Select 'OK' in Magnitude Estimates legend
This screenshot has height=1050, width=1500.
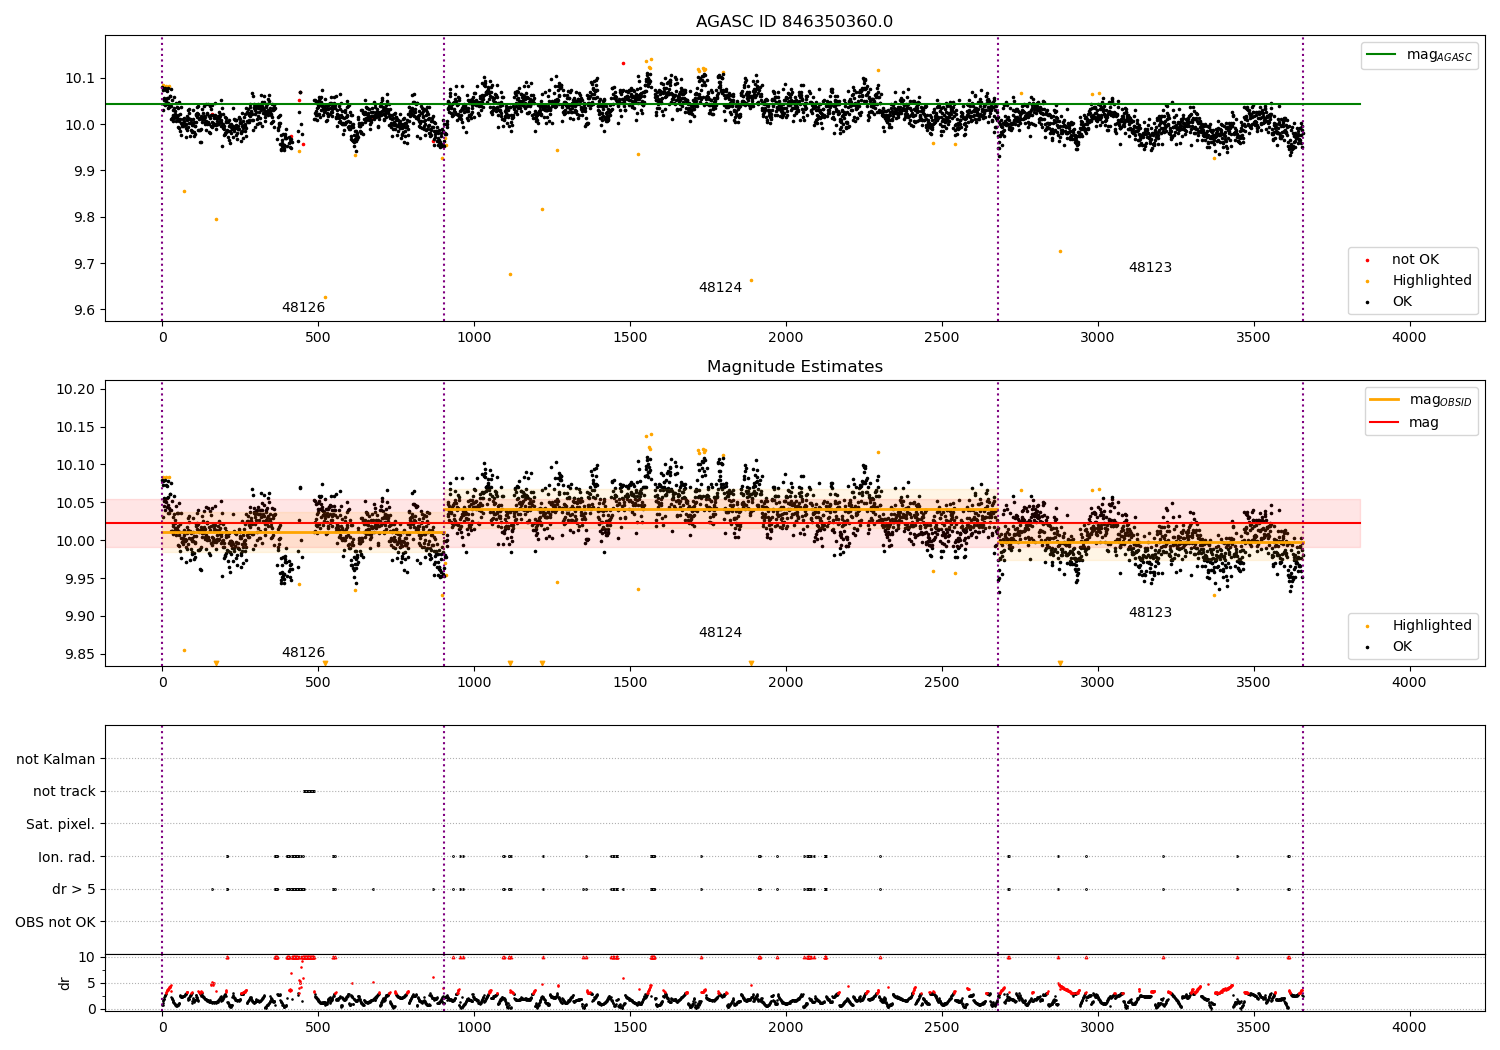tap(1402, 646)
